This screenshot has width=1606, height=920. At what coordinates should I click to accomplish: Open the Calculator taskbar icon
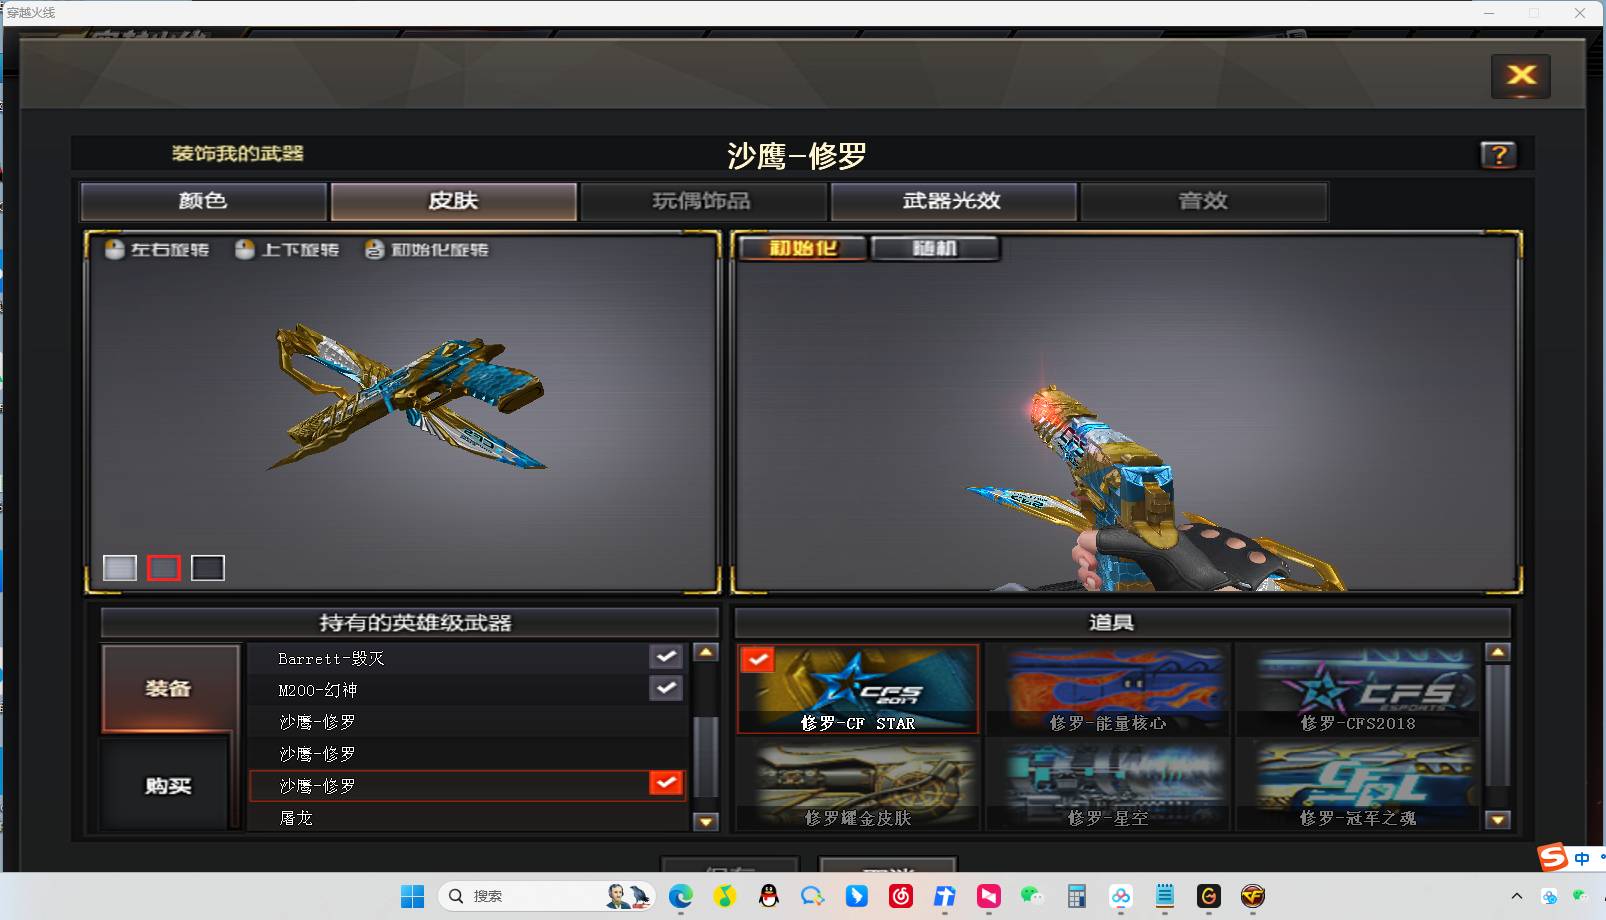coord(1076,896)
